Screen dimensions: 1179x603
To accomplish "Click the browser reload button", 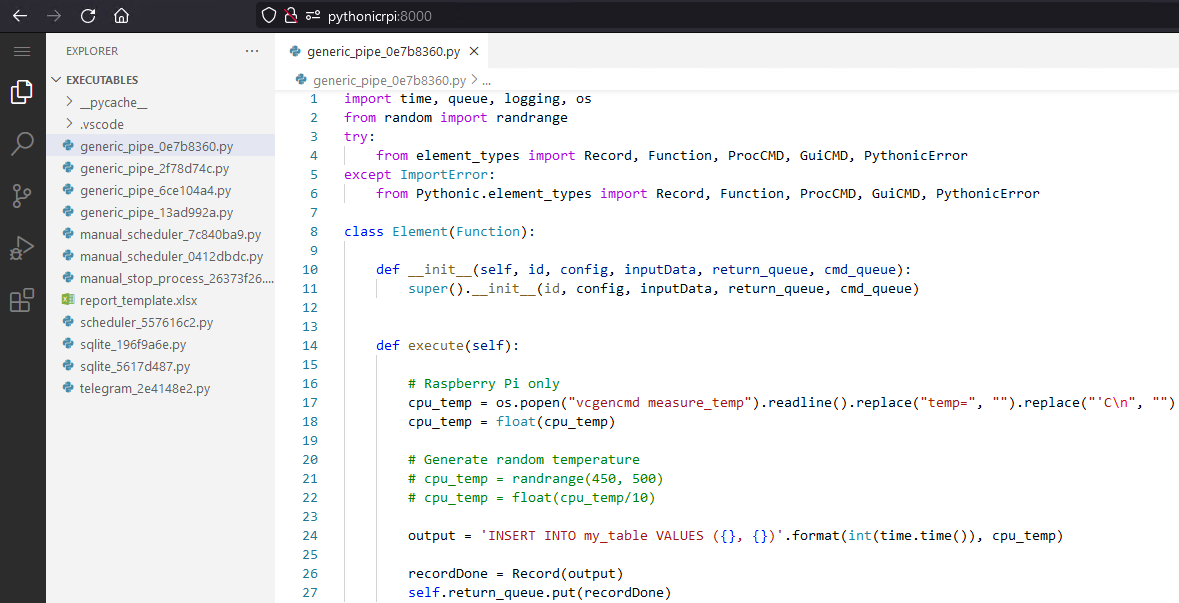I will coord(88,16).
